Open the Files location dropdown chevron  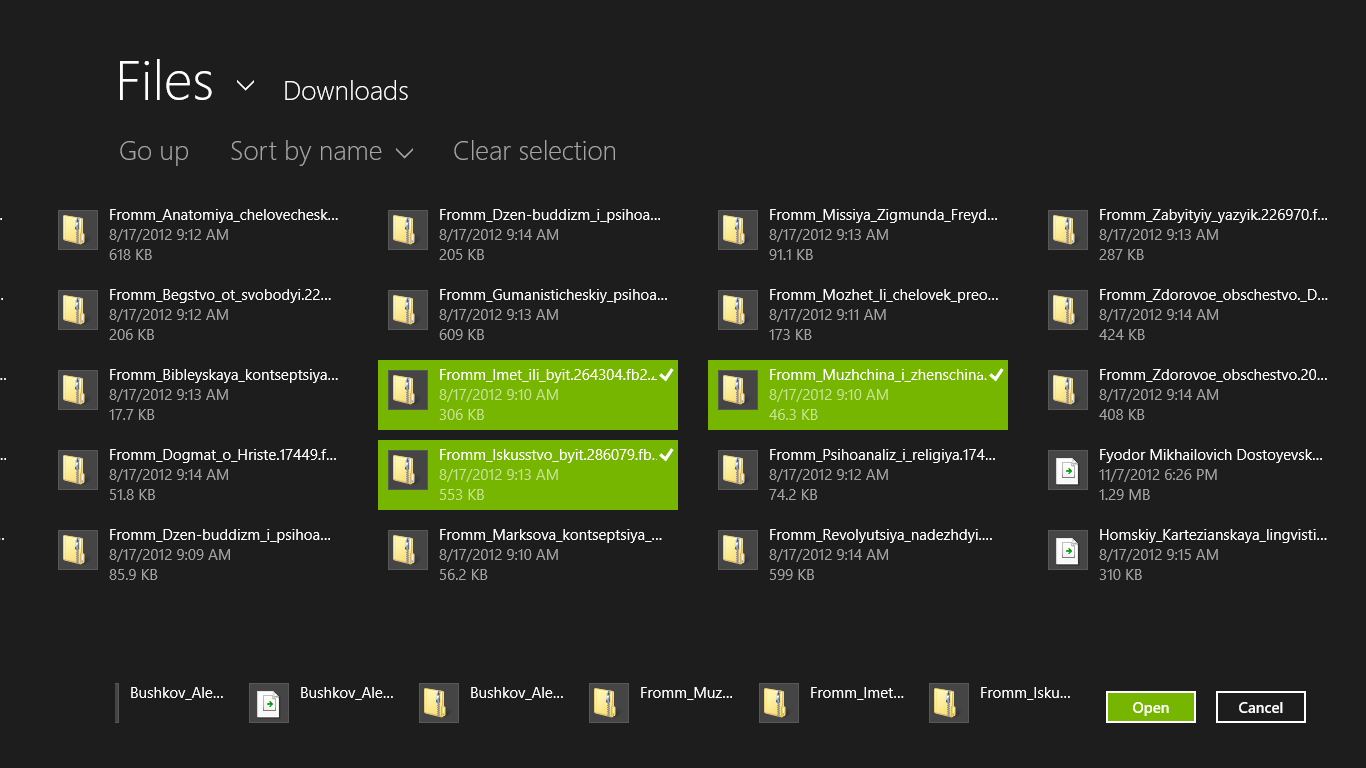[246, 86]
